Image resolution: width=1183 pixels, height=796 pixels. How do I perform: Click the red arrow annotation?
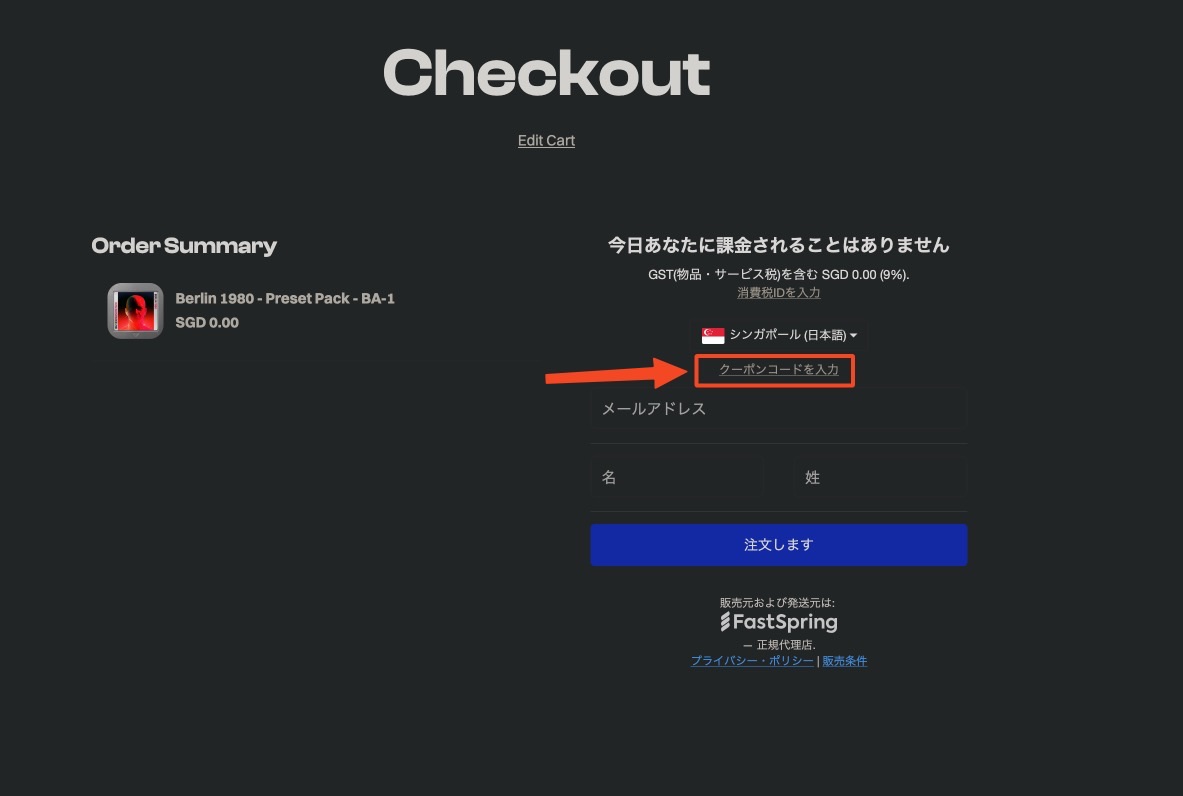(x=616, y=372)
